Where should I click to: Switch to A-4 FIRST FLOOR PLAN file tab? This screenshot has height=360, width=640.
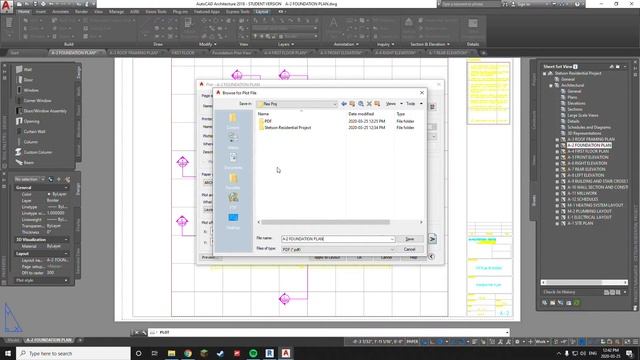click(x=285, y=53)
